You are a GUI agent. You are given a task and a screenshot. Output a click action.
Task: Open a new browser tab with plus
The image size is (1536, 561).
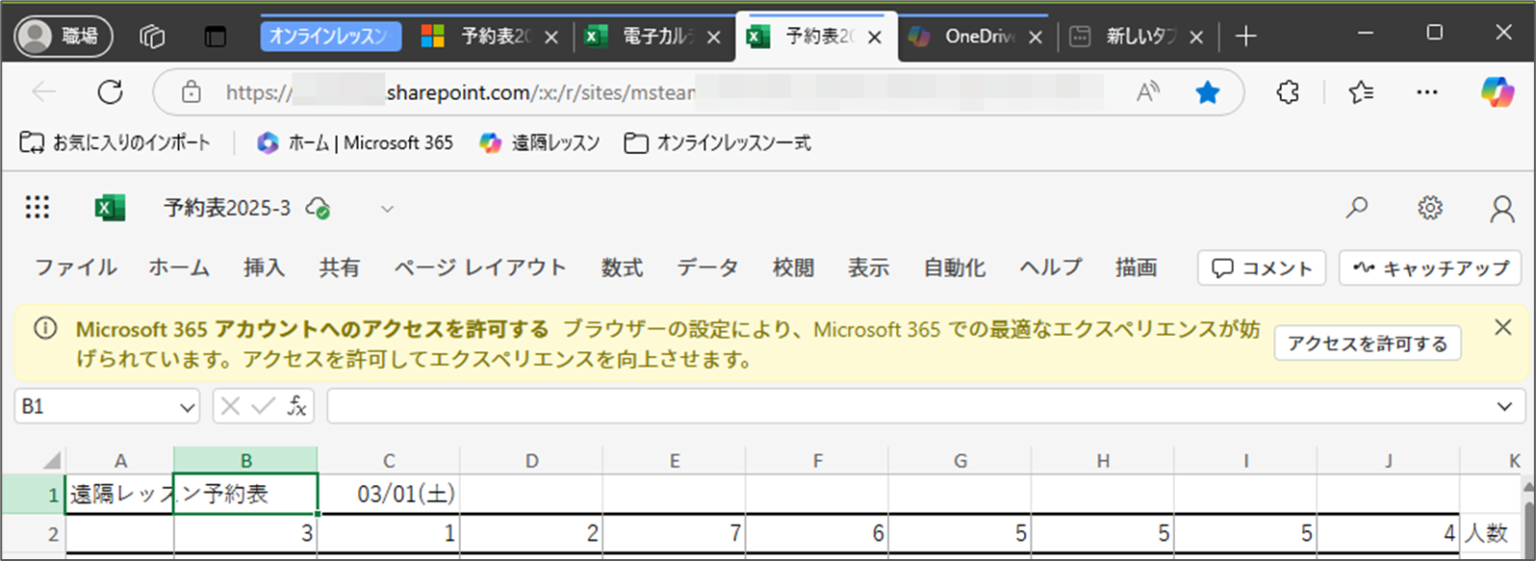click(1245, 37)
